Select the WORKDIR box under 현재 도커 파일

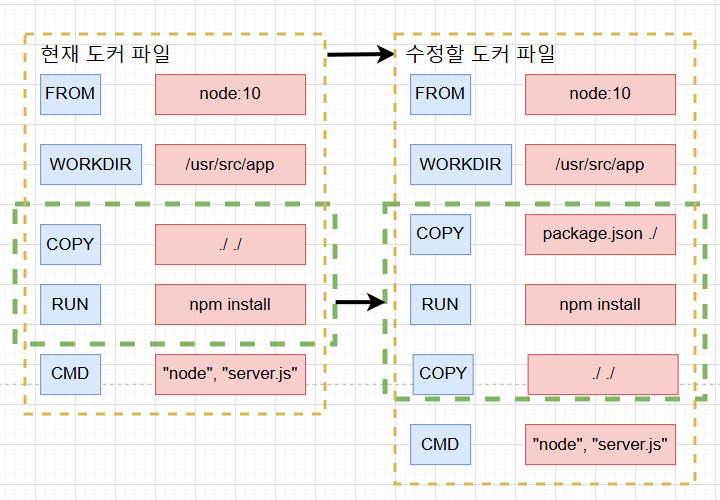pos(90,164)
